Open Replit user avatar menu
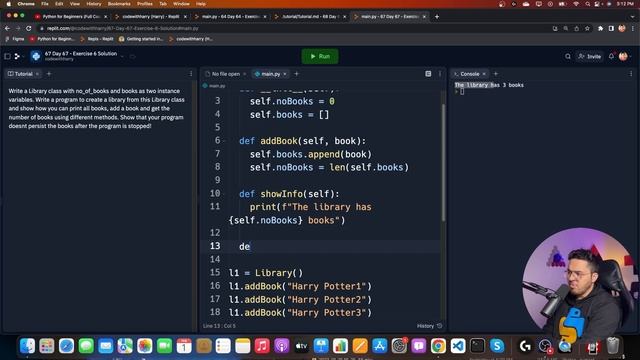 [x=623, y=56]
